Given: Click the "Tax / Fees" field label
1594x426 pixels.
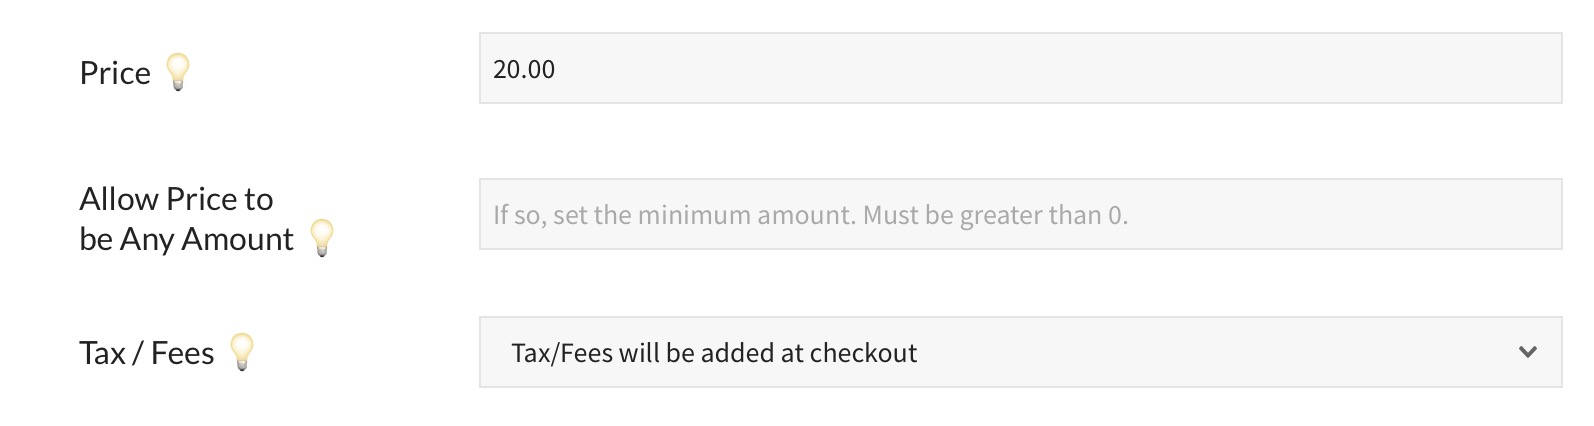Looking at the screenshot, I should [x=146, y=353].
